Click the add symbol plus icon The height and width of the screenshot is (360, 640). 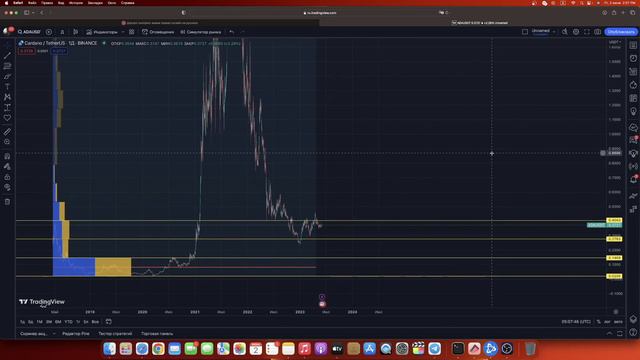click(49, 32)
